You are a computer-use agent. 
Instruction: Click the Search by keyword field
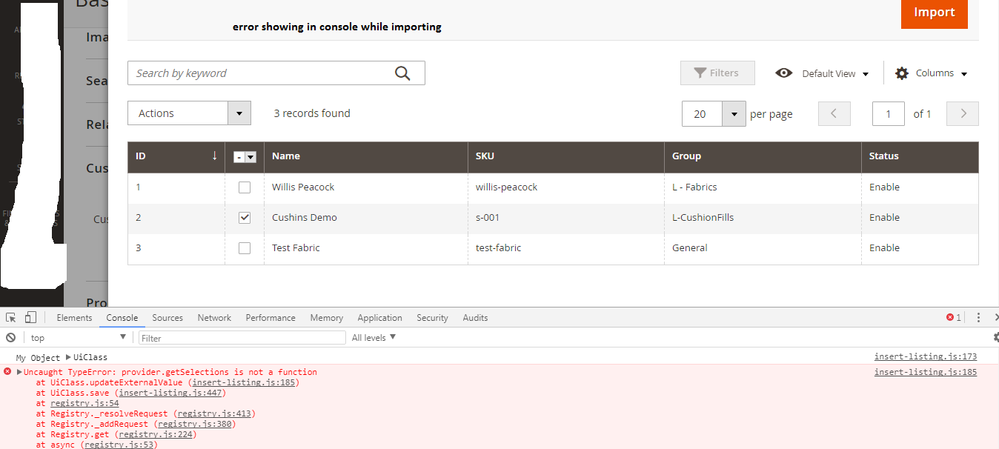point(260,73)
